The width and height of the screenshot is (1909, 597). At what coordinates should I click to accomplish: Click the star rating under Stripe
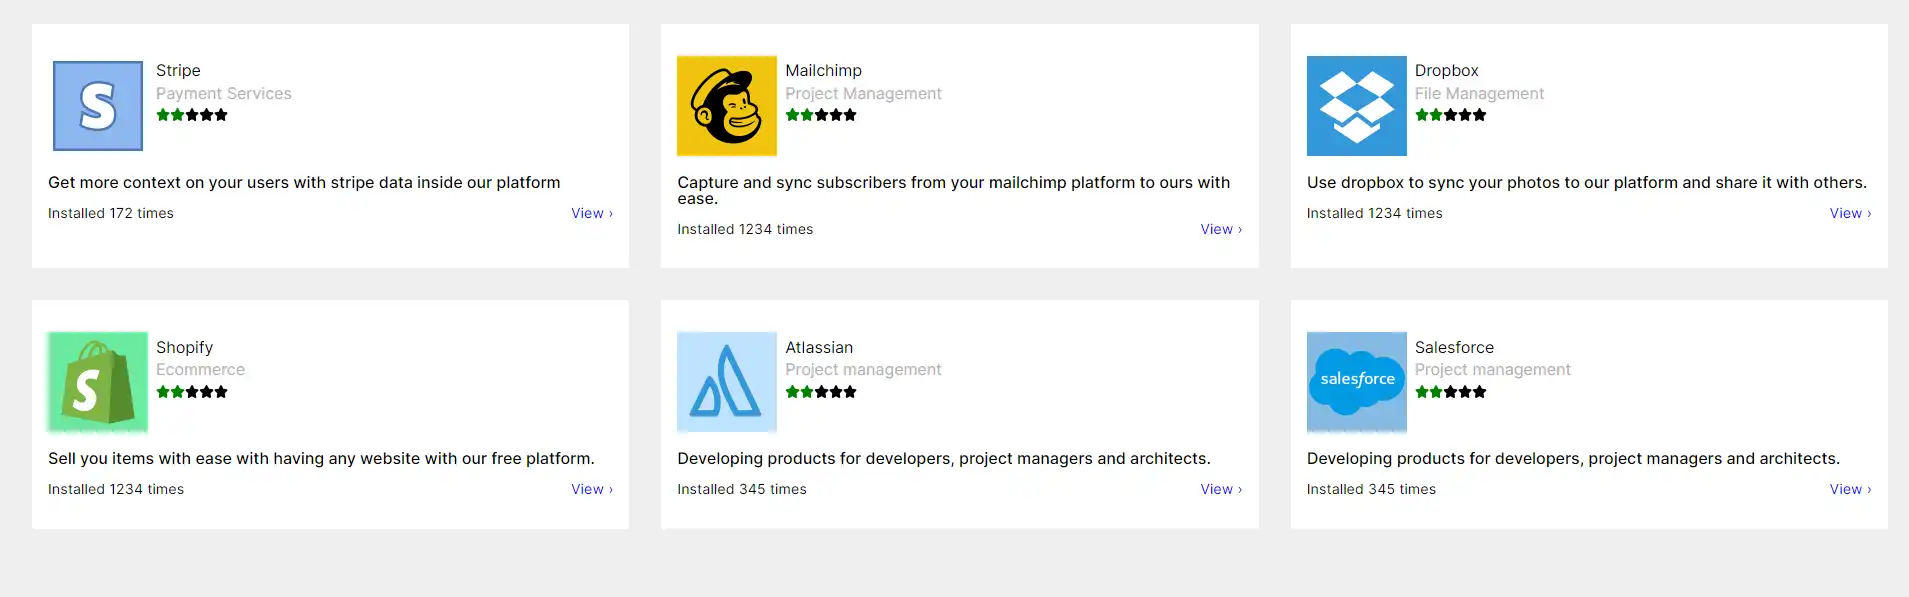click(192, 115)
